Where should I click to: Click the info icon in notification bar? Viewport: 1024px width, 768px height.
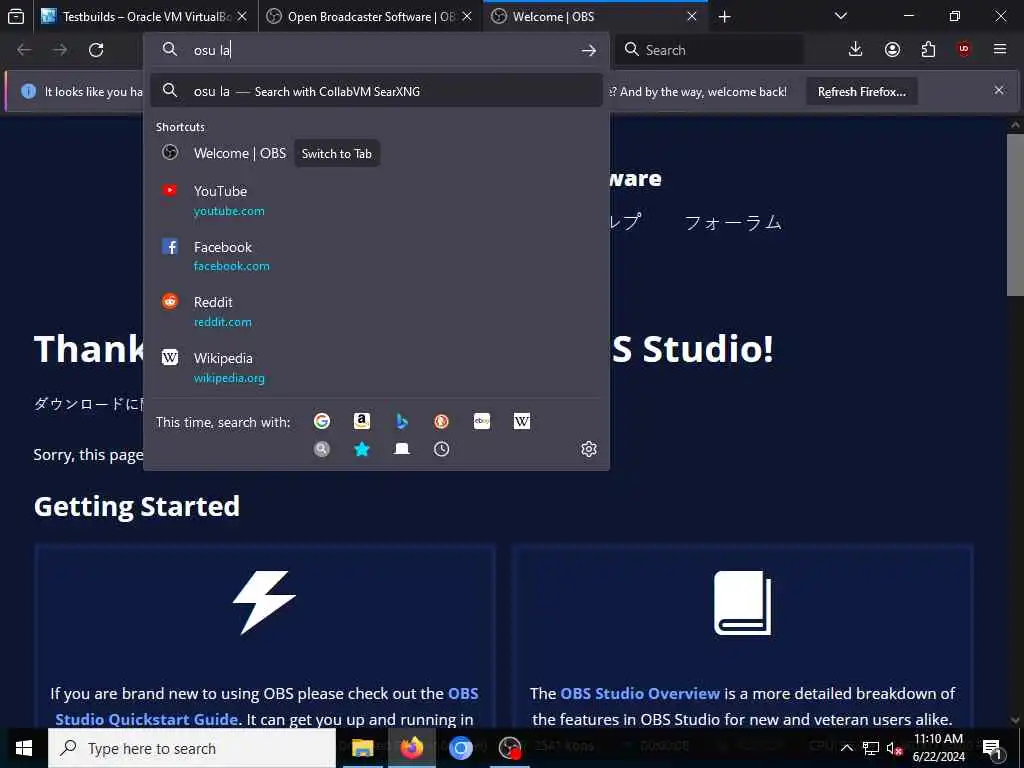[28, 91]
